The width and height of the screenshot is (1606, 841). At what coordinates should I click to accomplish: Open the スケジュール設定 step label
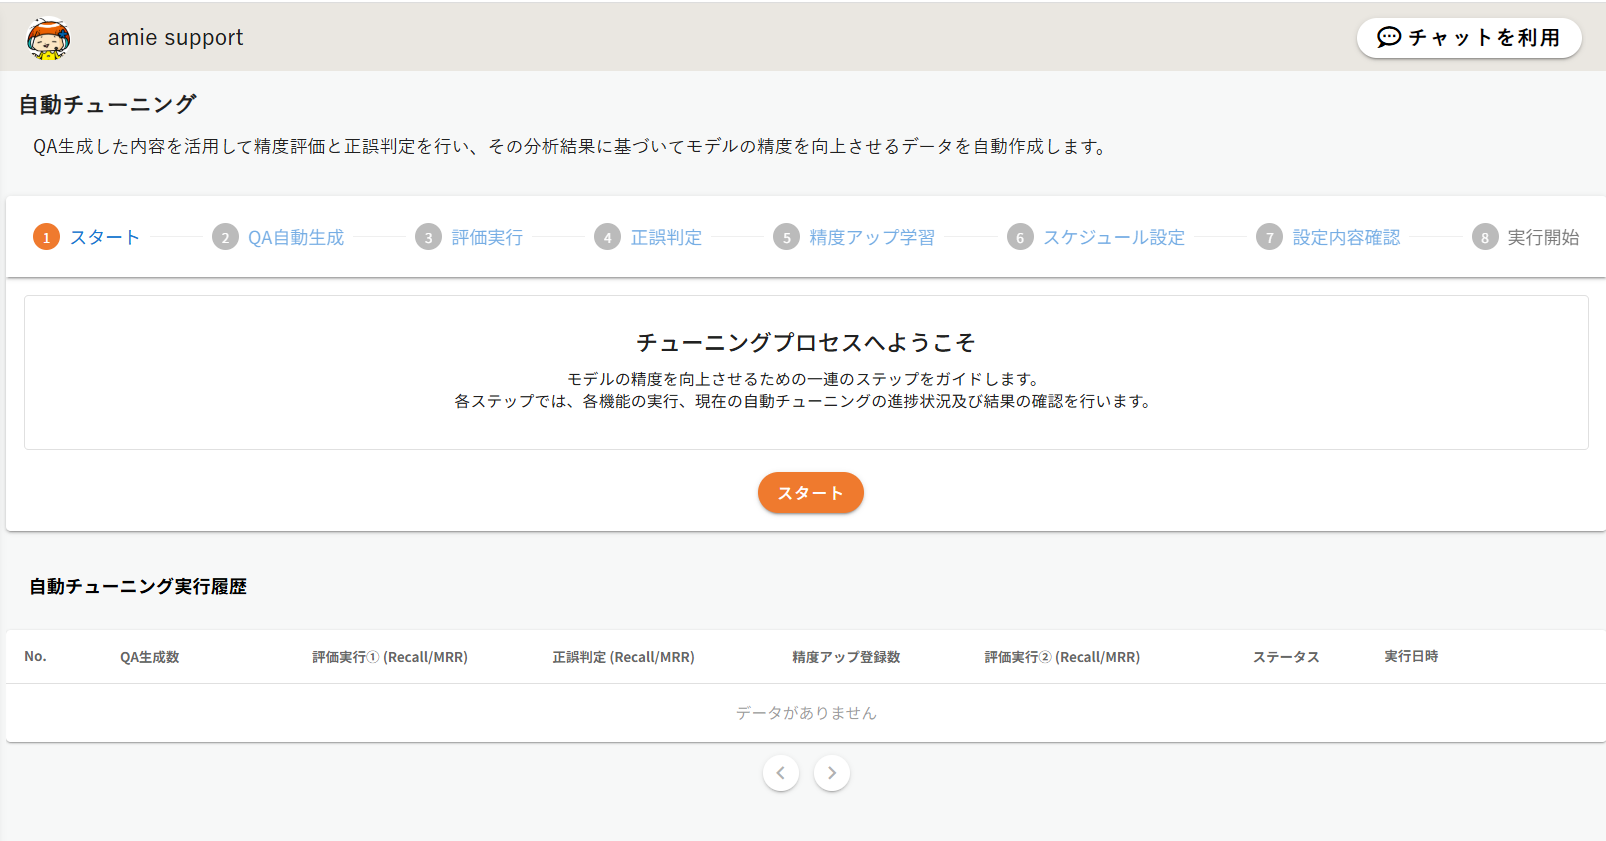point(1114,237)
